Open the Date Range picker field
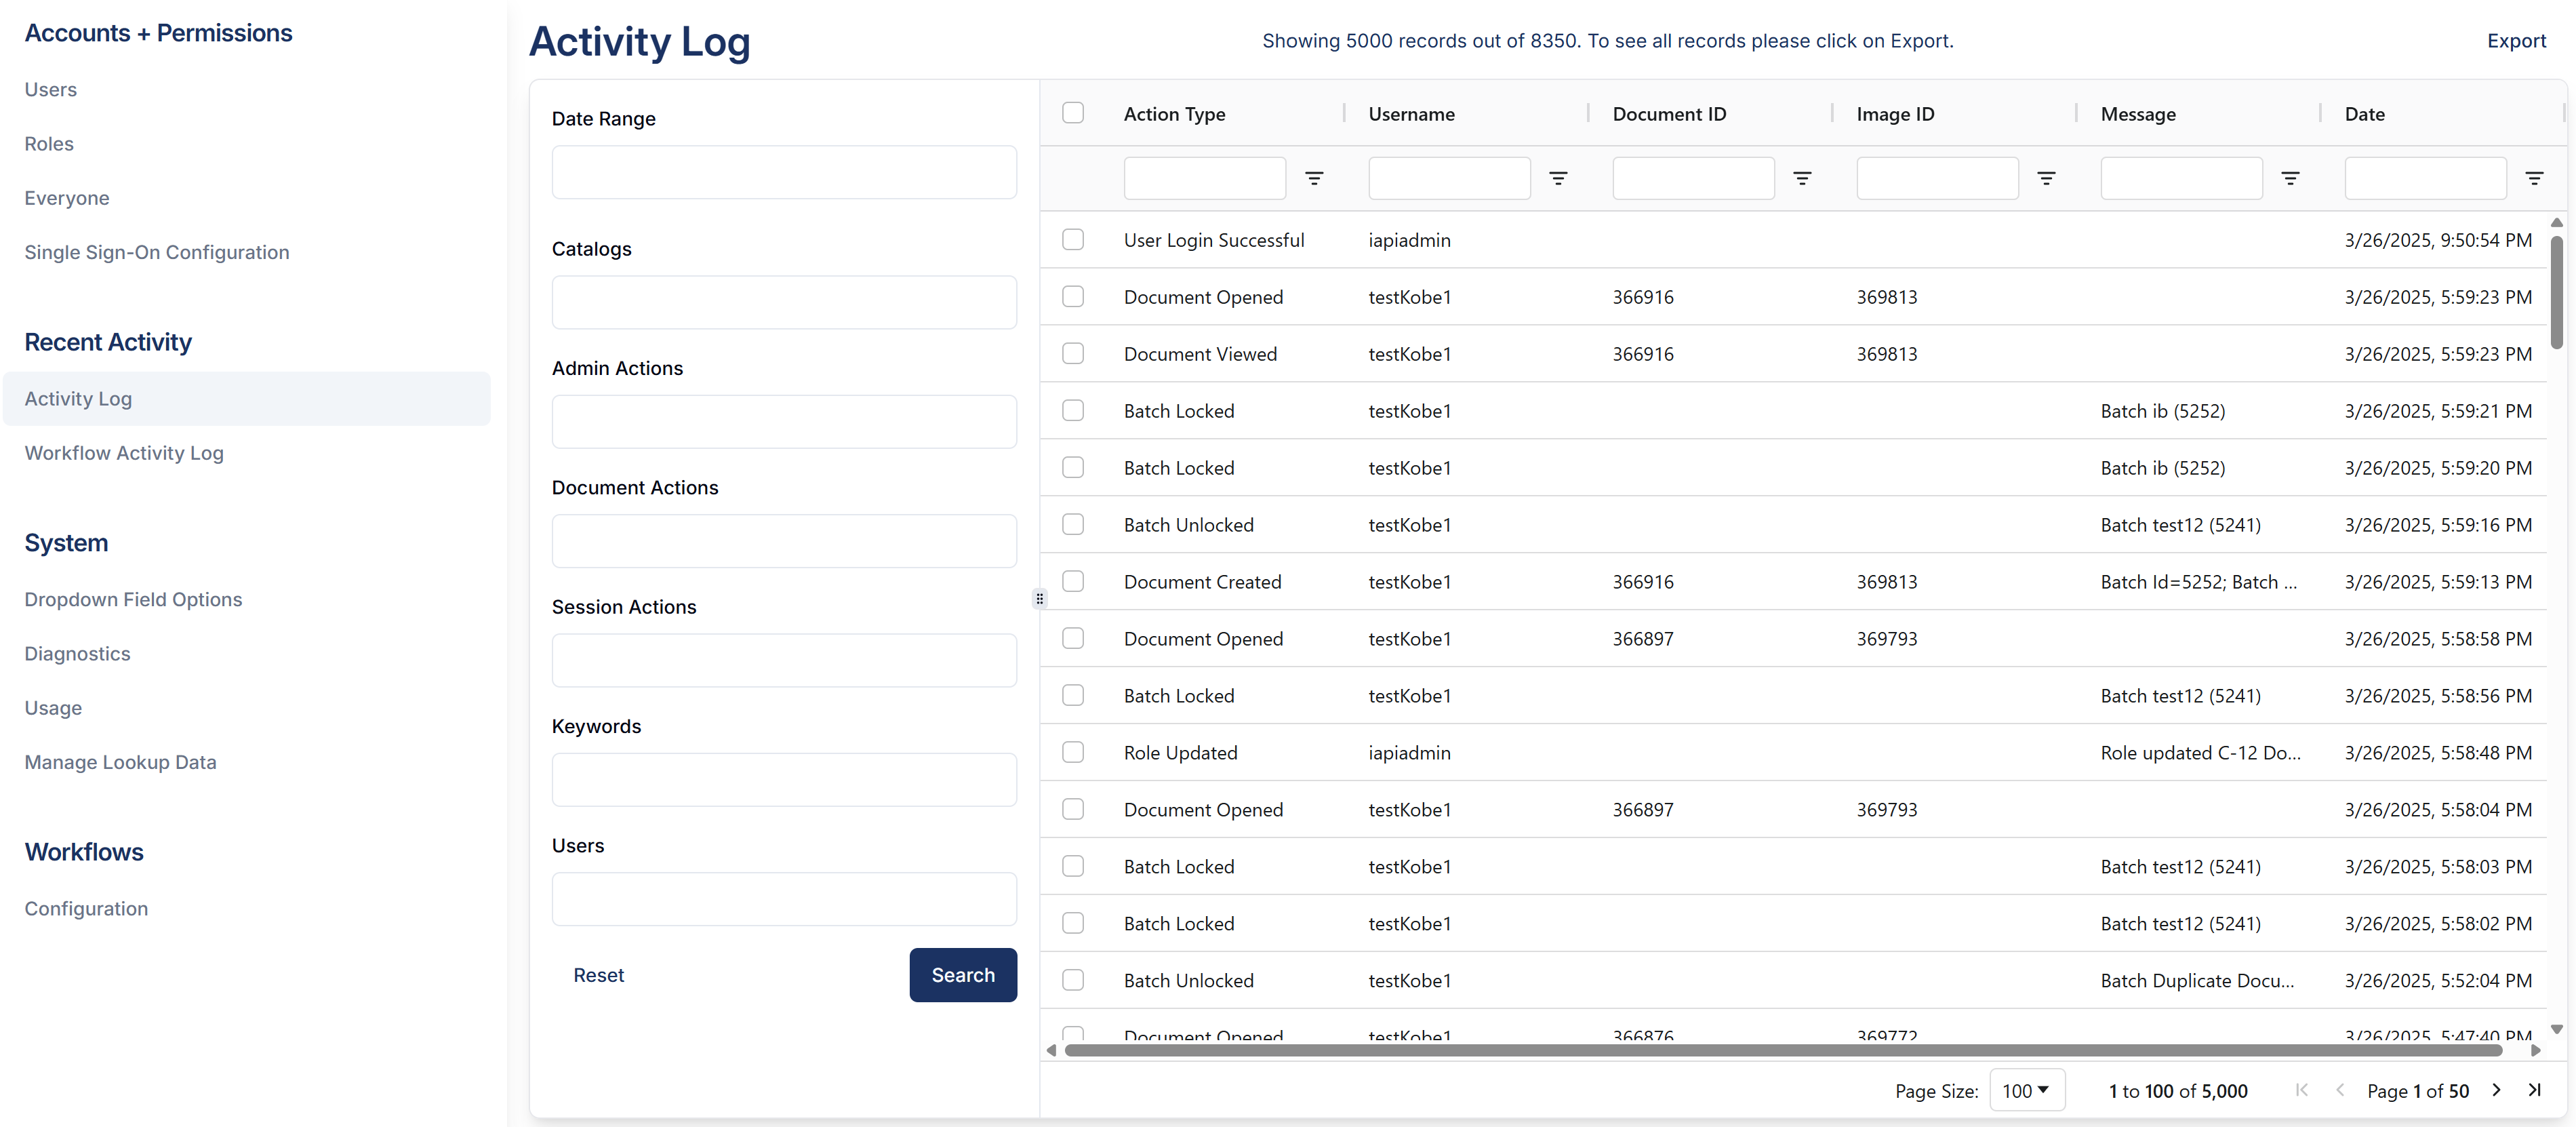Screen dimensions: 2576x1127 pos(784,172)
